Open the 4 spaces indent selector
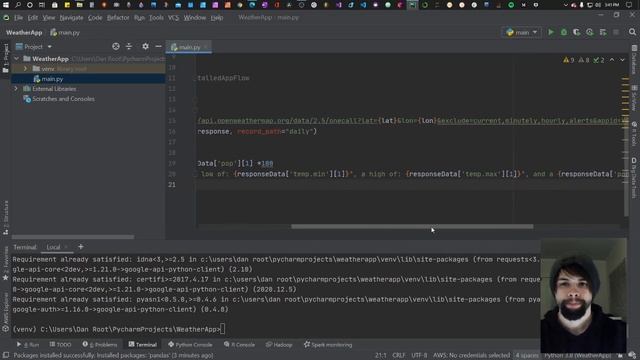This screenshot has width=640, height=360. [527, 356]
